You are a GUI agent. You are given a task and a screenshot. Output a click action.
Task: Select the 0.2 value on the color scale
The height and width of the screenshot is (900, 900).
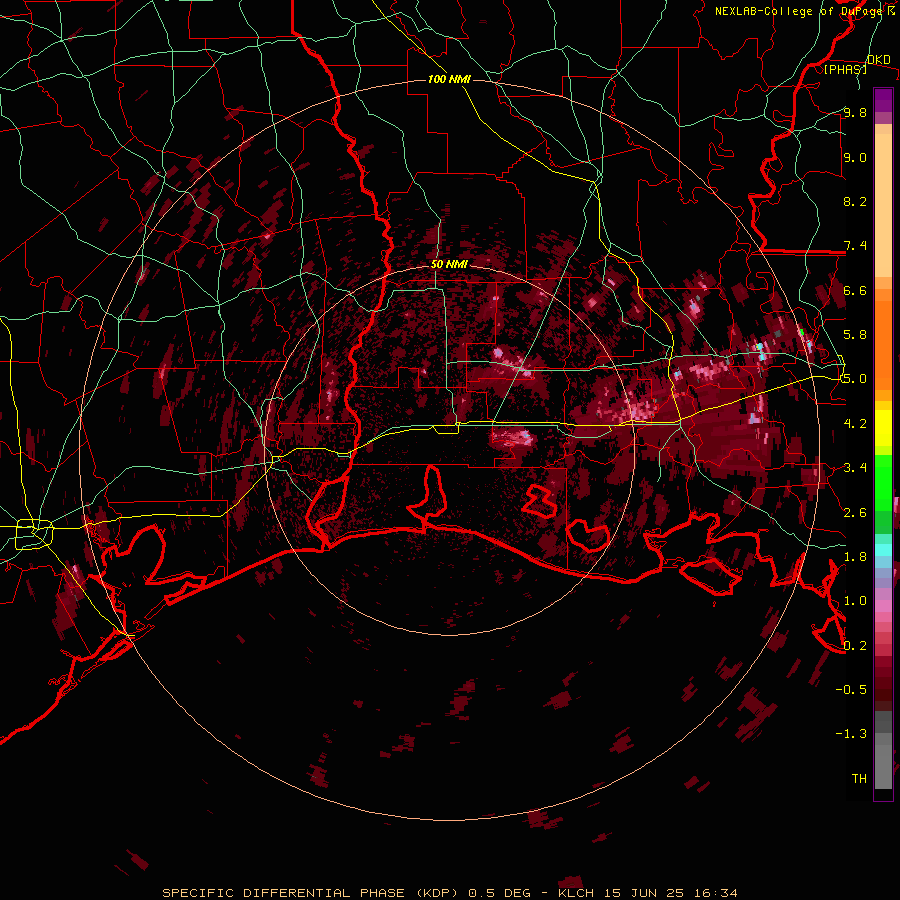855,645
